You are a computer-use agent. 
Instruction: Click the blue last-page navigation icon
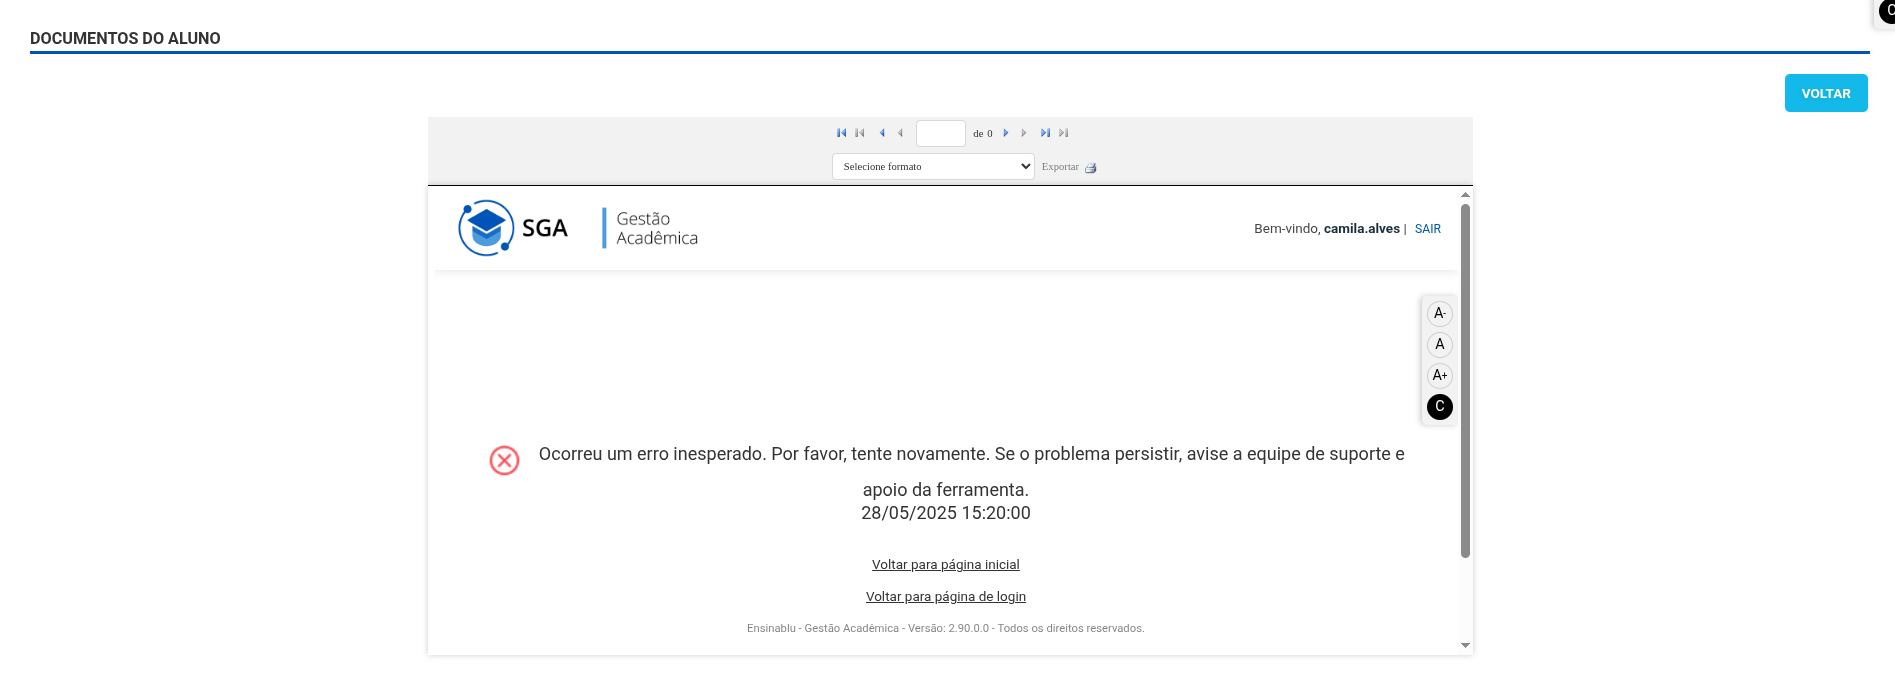(1045, 133)
